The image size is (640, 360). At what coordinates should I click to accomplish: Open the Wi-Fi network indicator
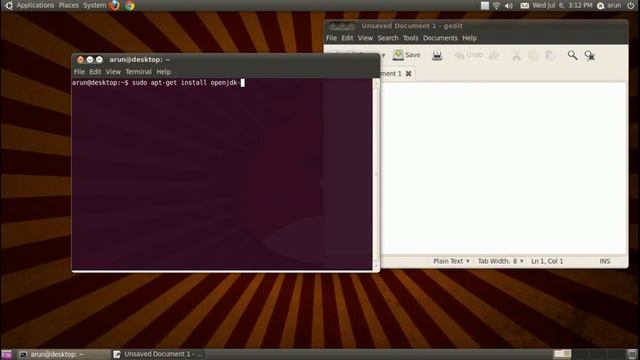(x=496, y=5)
